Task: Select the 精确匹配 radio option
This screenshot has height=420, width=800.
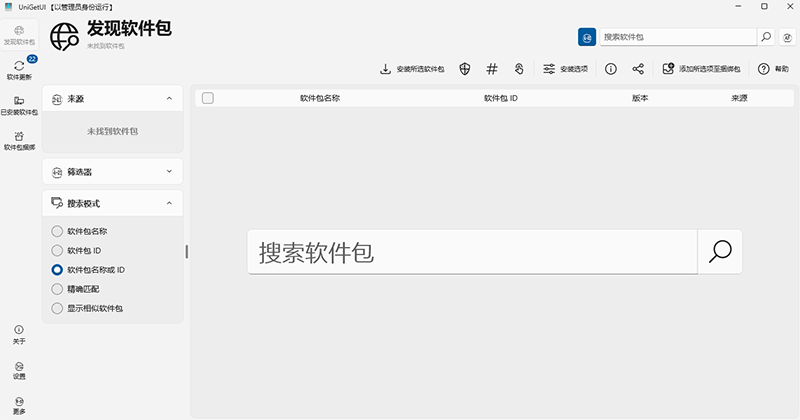Action: tap(57, 289)
